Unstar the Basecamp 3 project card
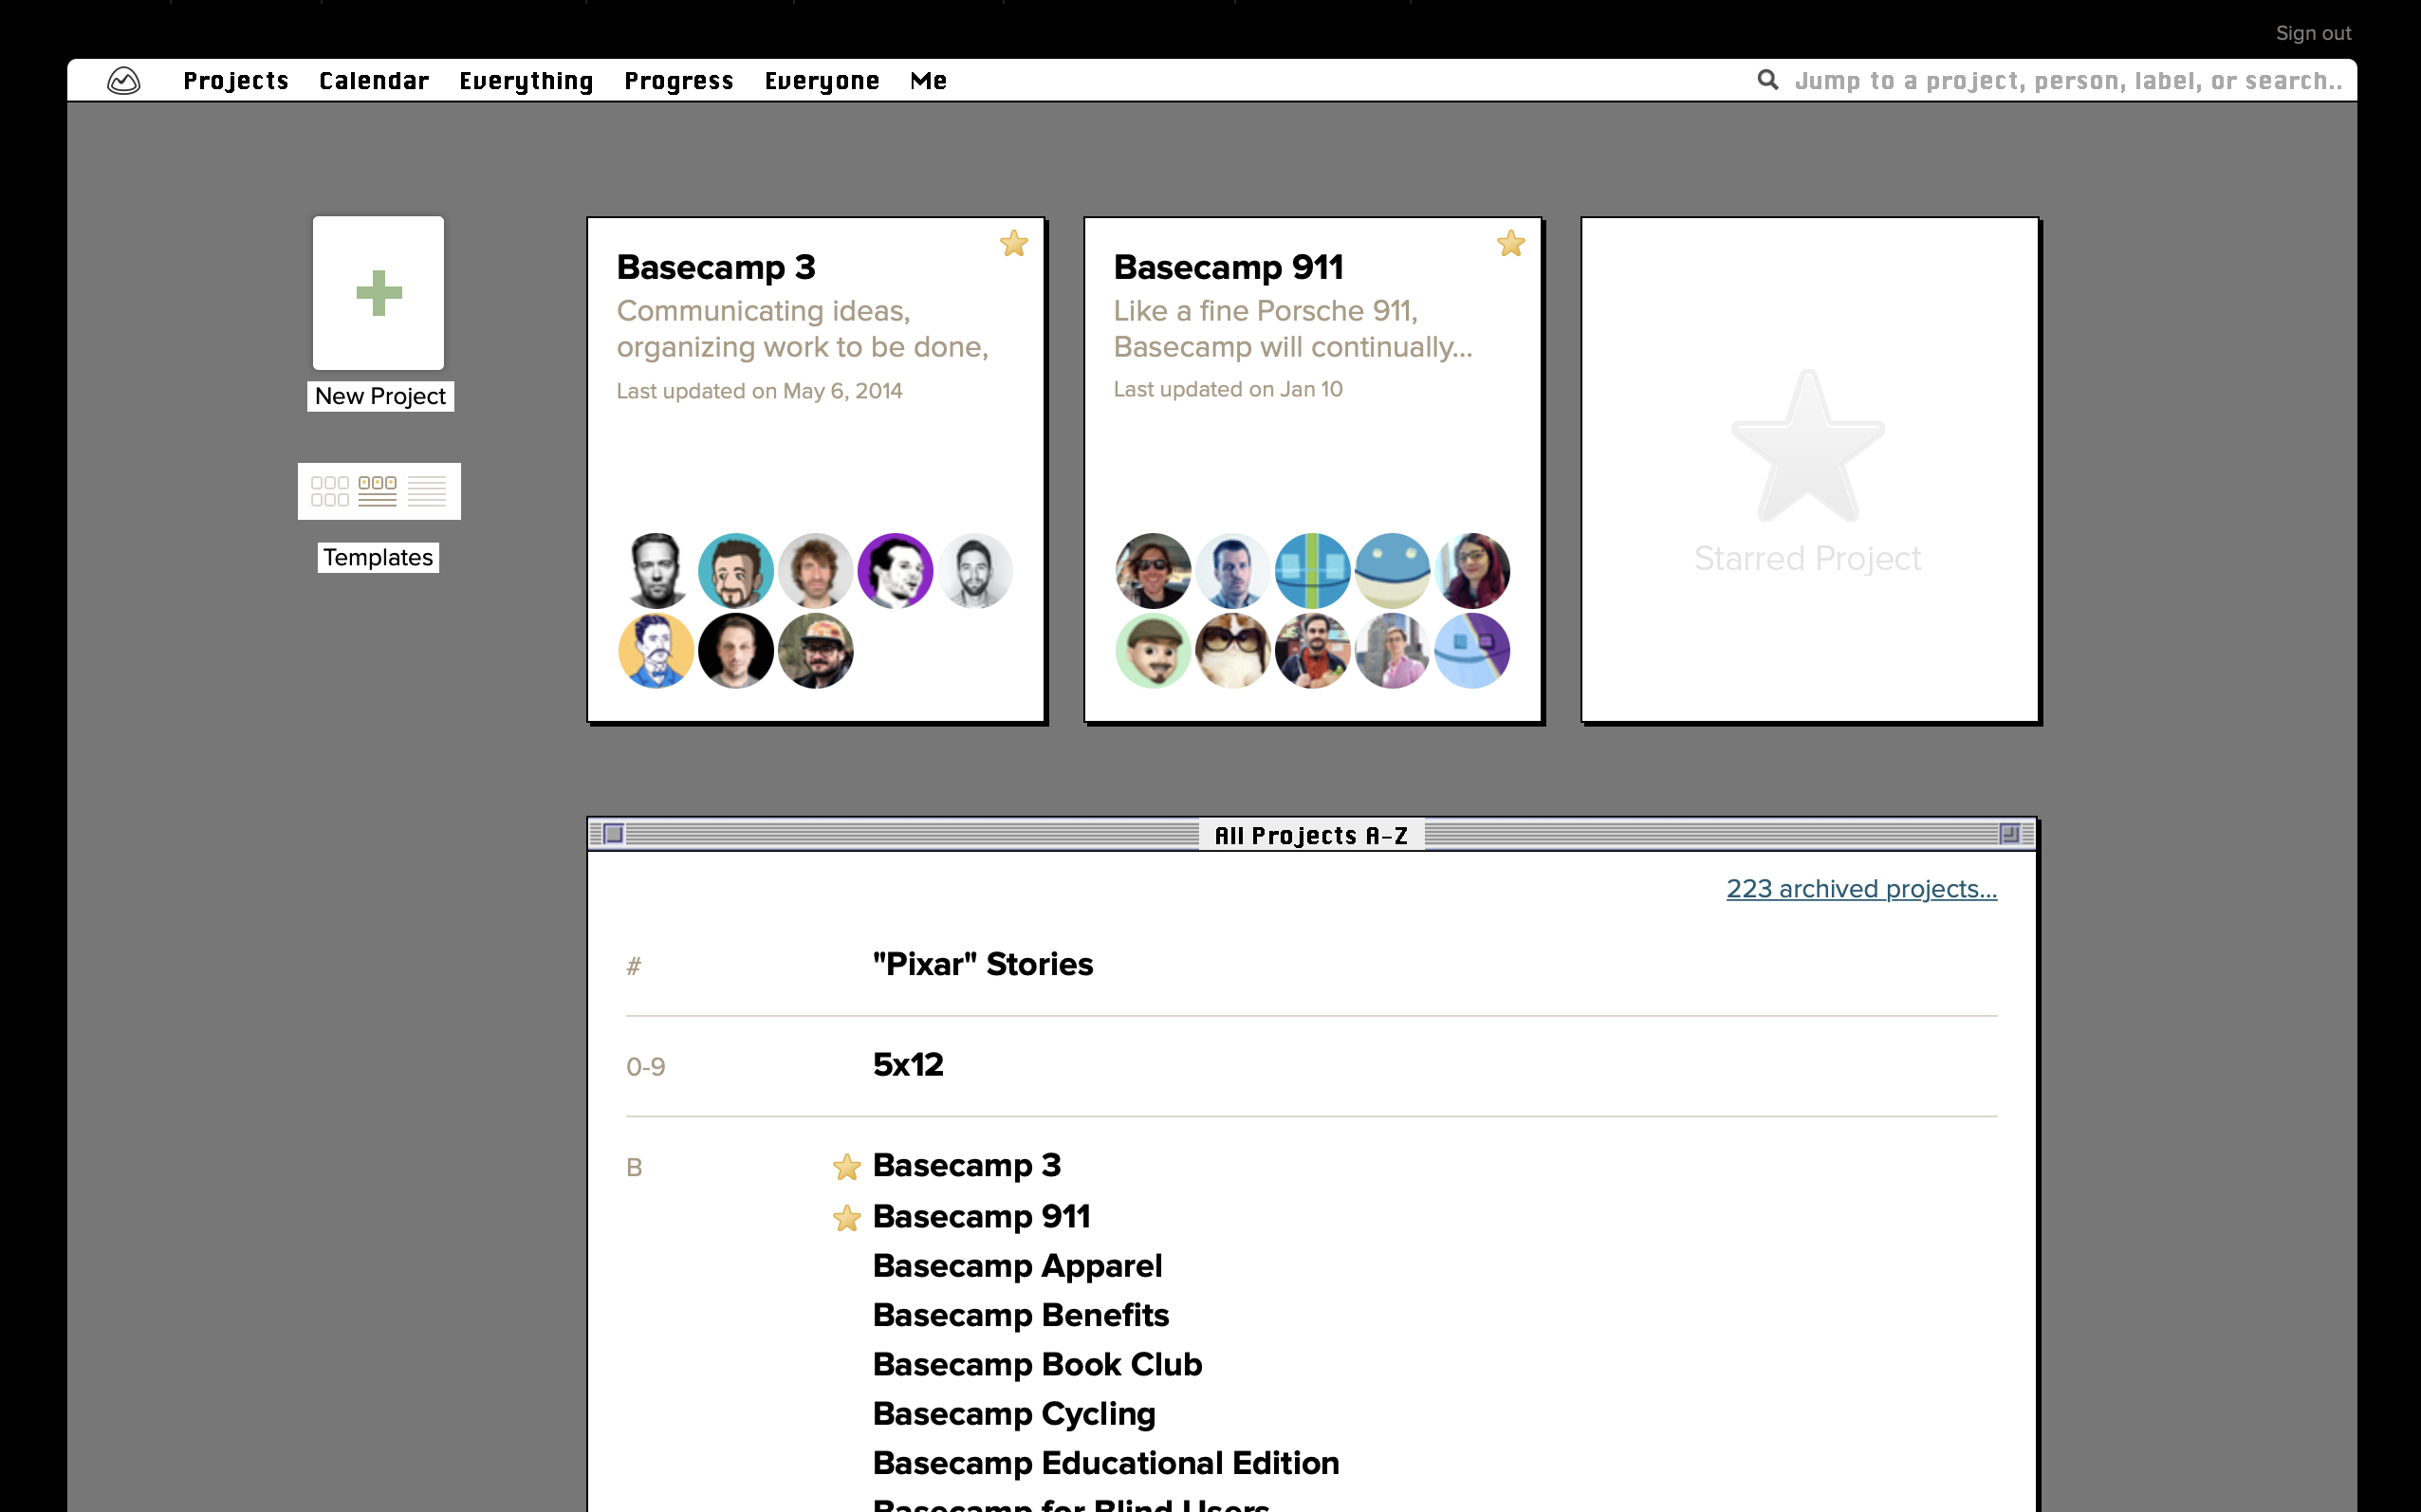This screenshot has height=1512, width=2421. [1013, 243]
